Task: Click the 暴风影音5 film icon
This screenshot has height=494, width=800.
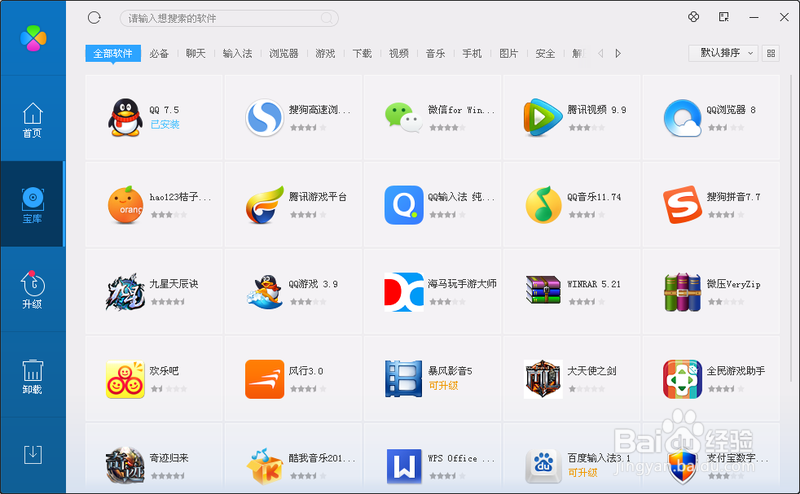Action: (404, 379)
